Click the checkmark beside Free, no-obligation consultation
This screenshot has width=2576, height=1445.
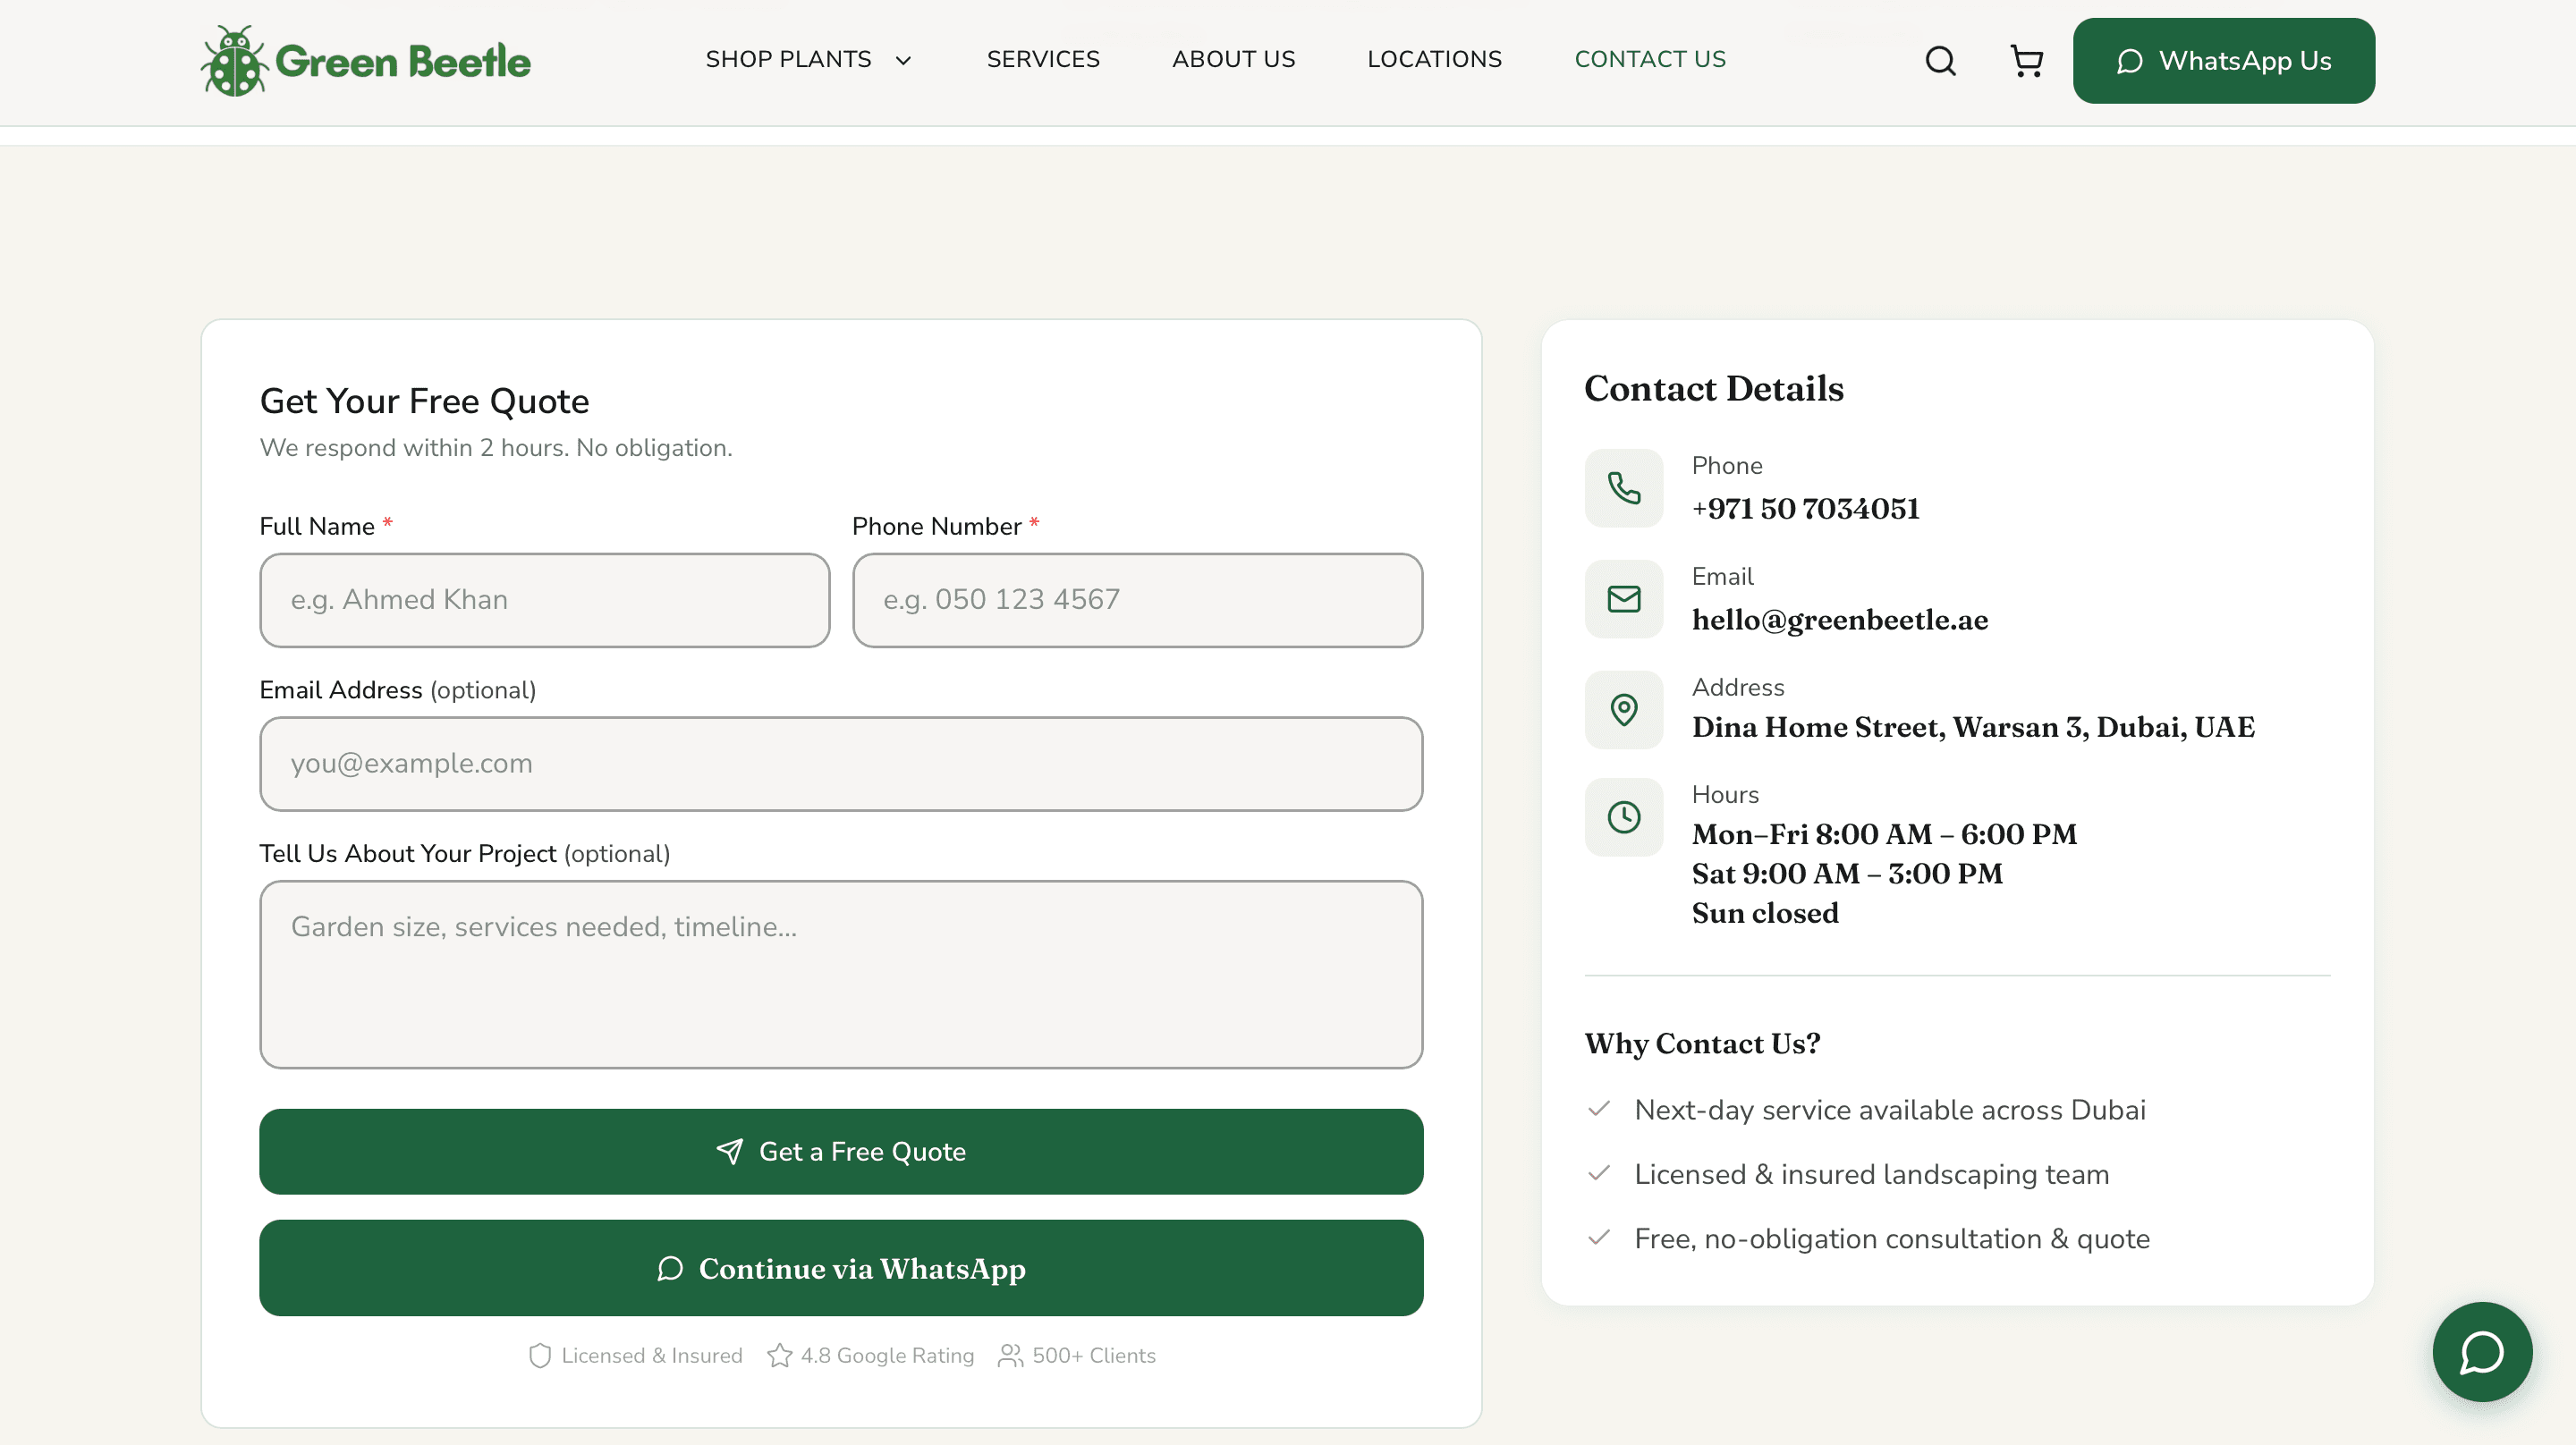pyautogui.click(x=1599, y=1238)
